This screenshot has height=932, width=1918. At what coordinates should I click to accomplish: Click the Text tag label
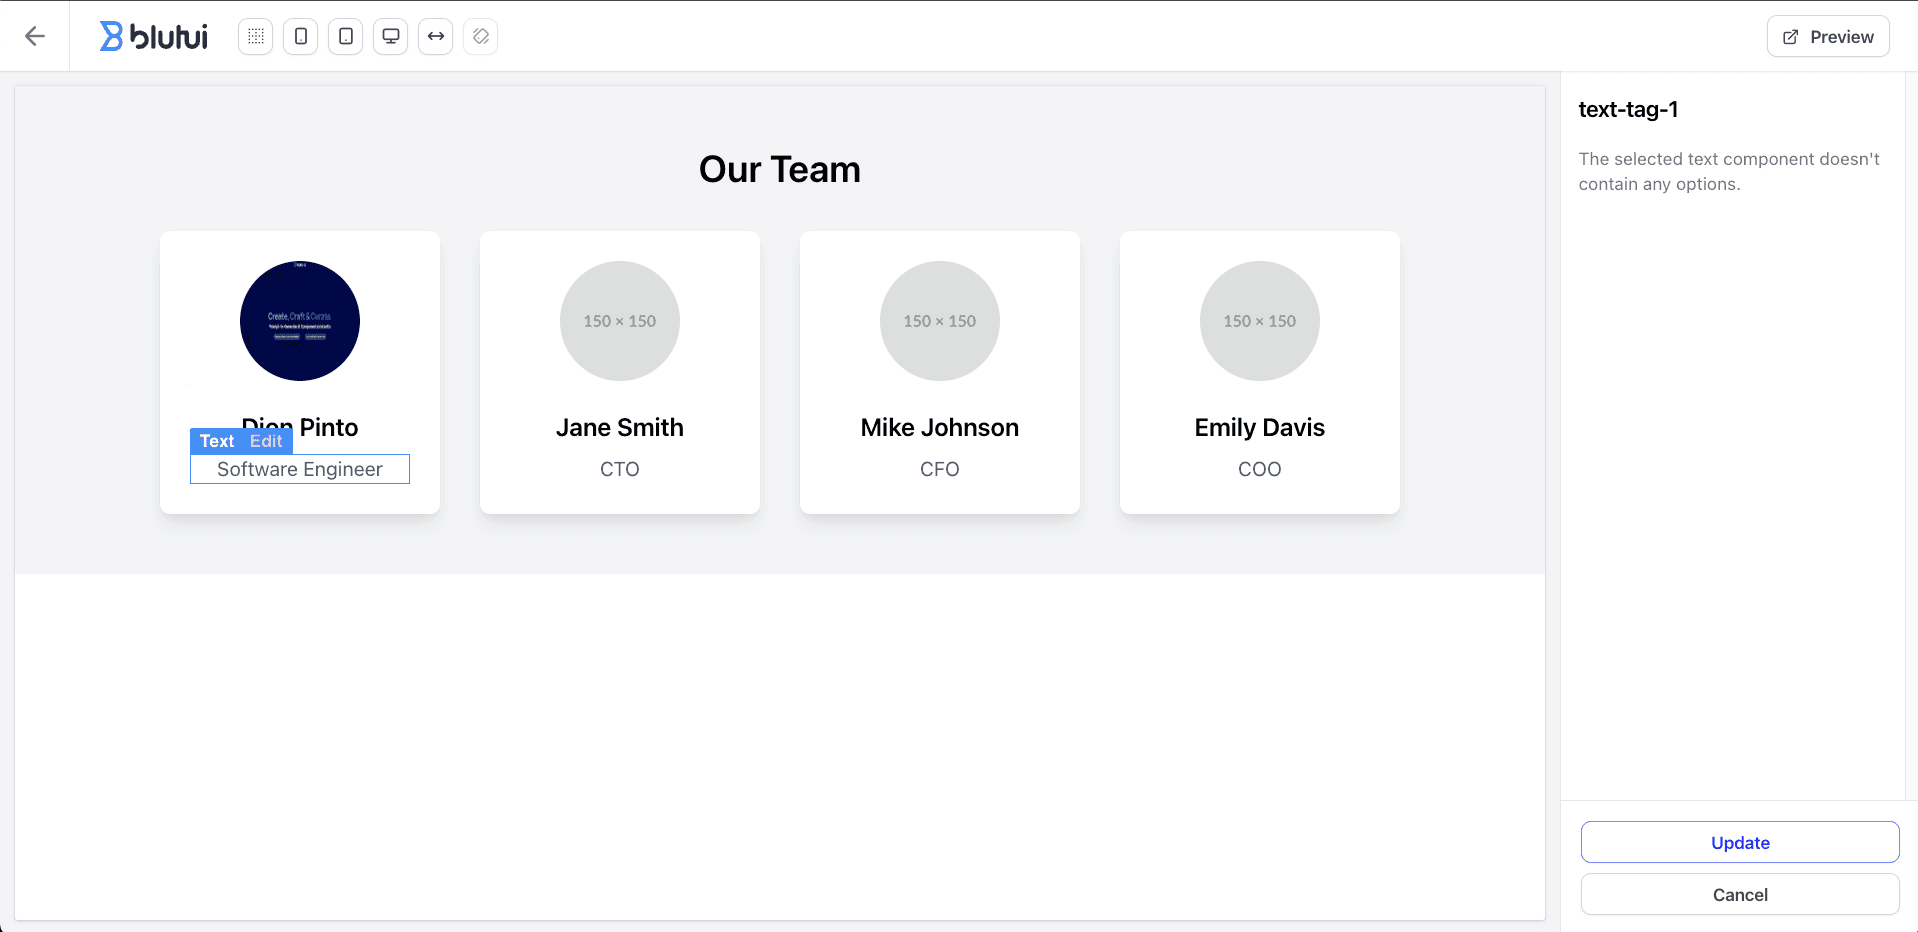(217, 441)
